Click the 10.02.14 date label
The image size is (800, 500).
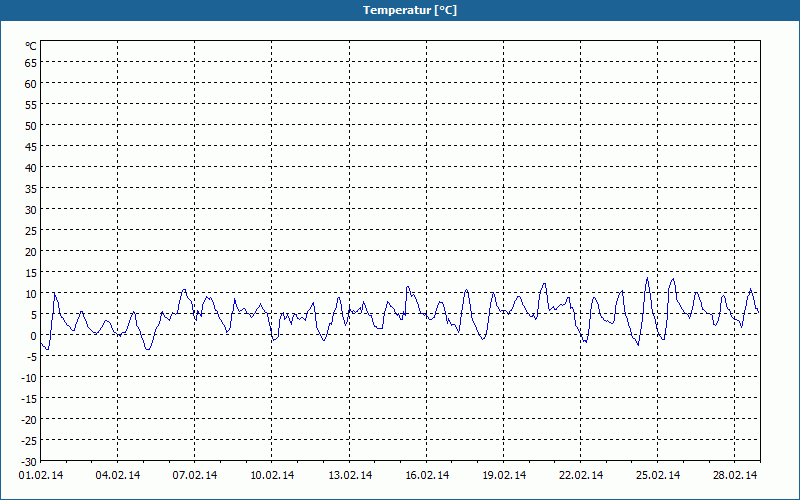(x=272, y=475)
